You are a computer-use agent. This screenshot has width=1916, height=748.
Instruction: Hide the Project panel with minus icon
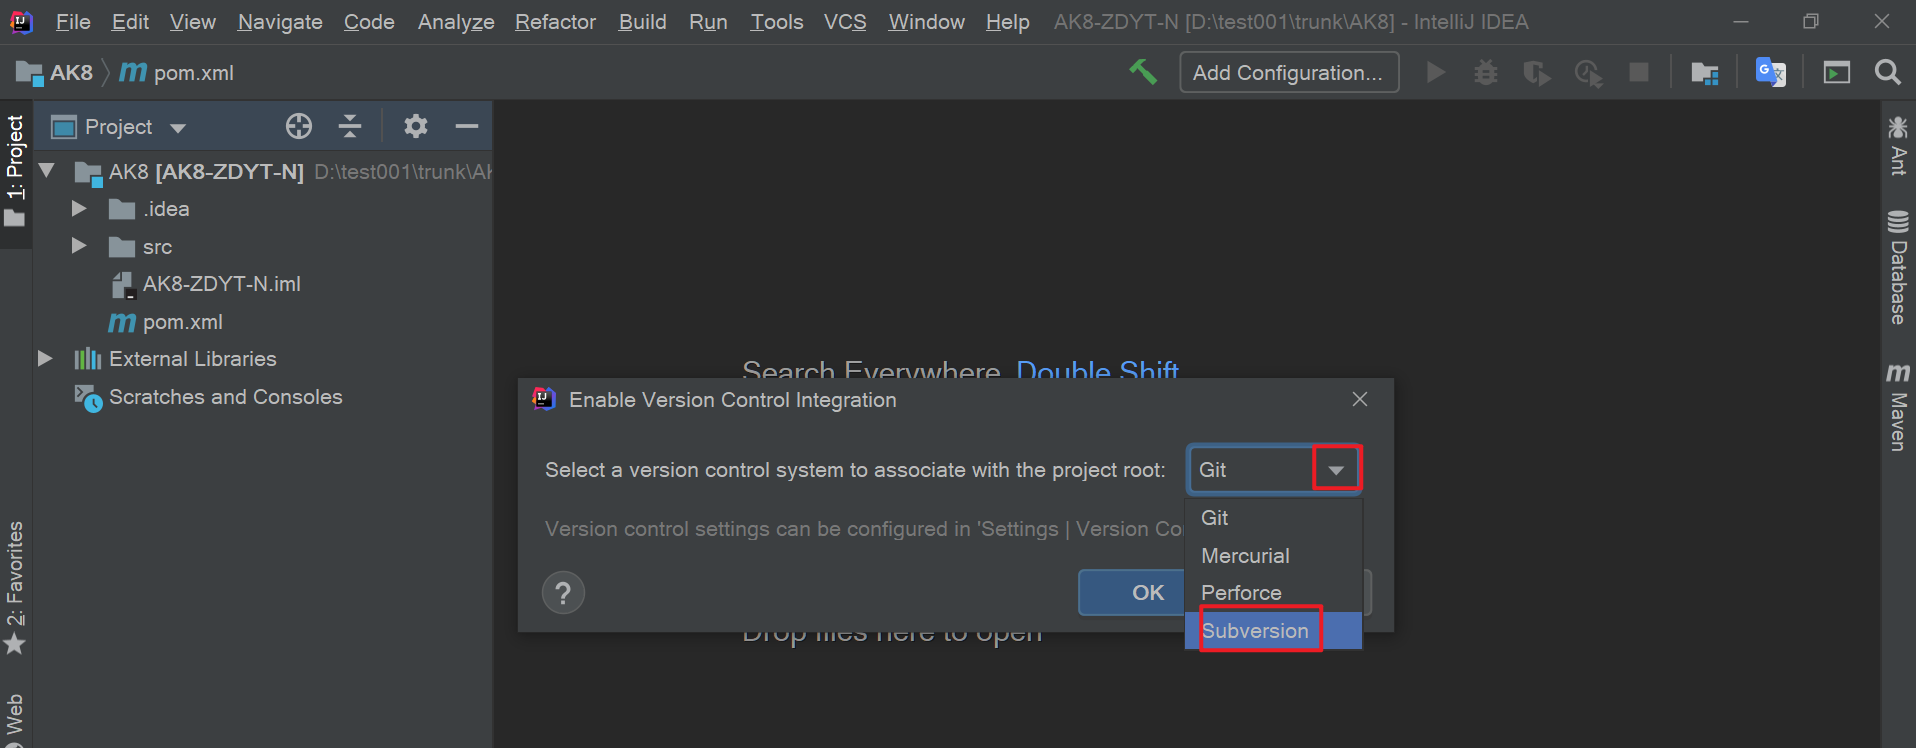[x=467, y=126]
